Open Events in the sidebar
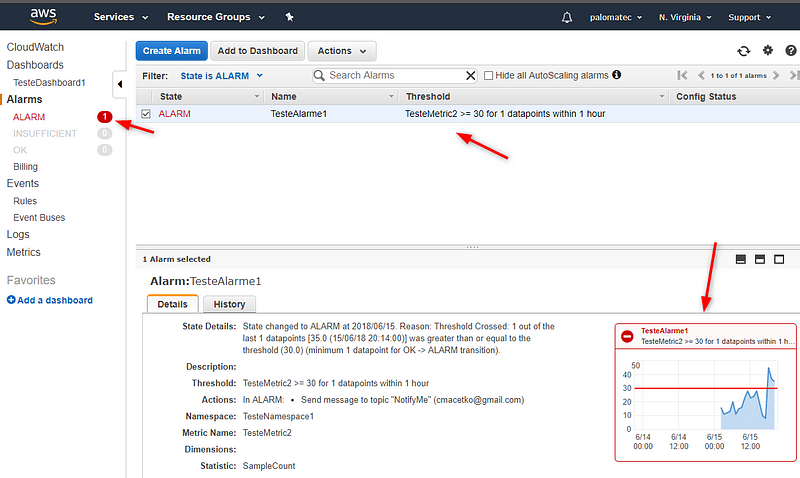800x478 pixels. click(22, 183)
